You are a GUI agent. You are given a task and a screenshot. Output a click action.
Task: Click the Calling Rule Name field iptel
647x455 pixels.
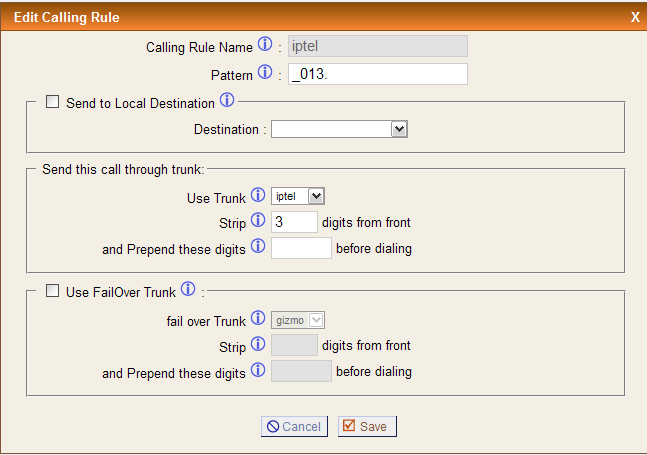point(378,46)
